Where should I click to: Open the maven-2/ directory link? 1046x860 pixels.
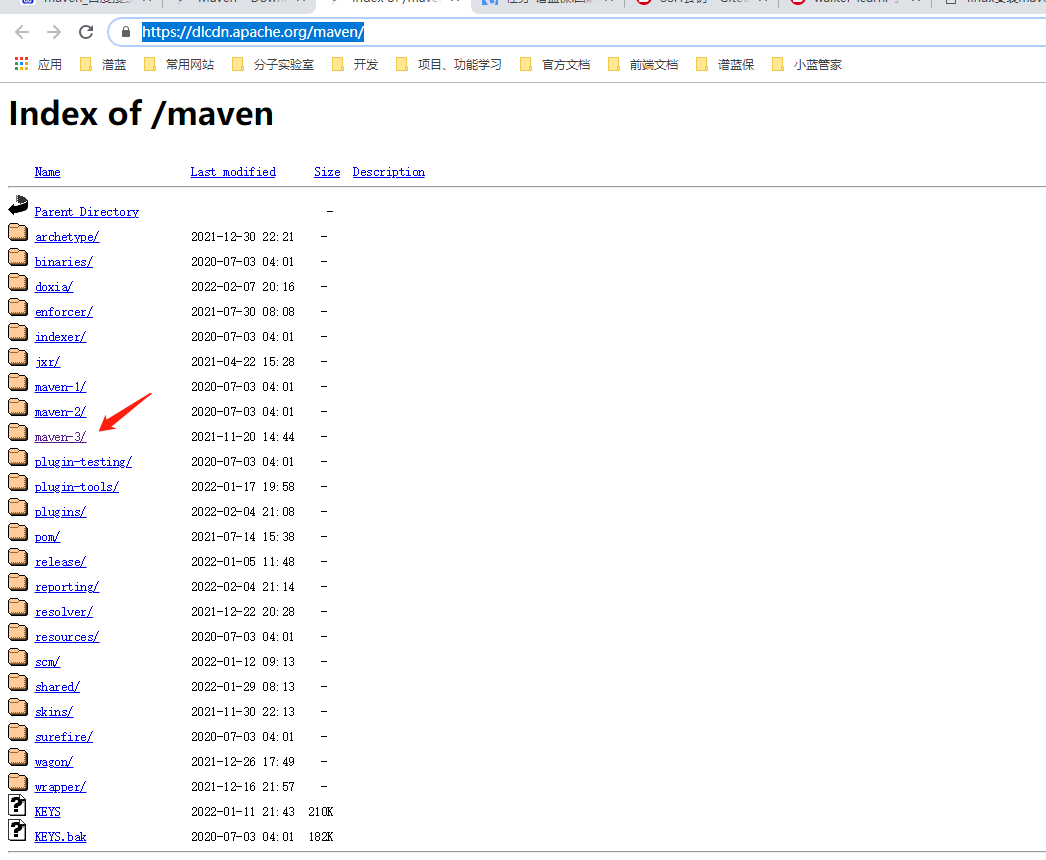coord(60,412)
